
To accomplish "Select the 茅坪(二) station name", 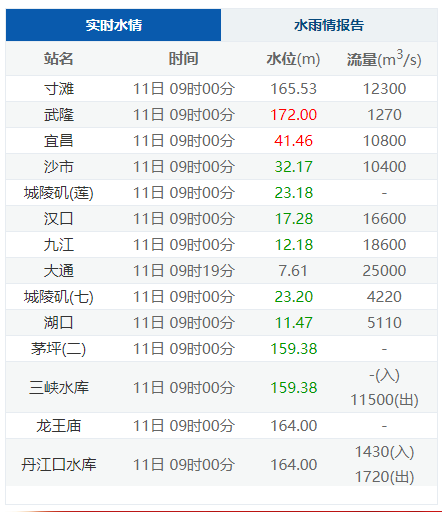I will coord(59,349).
